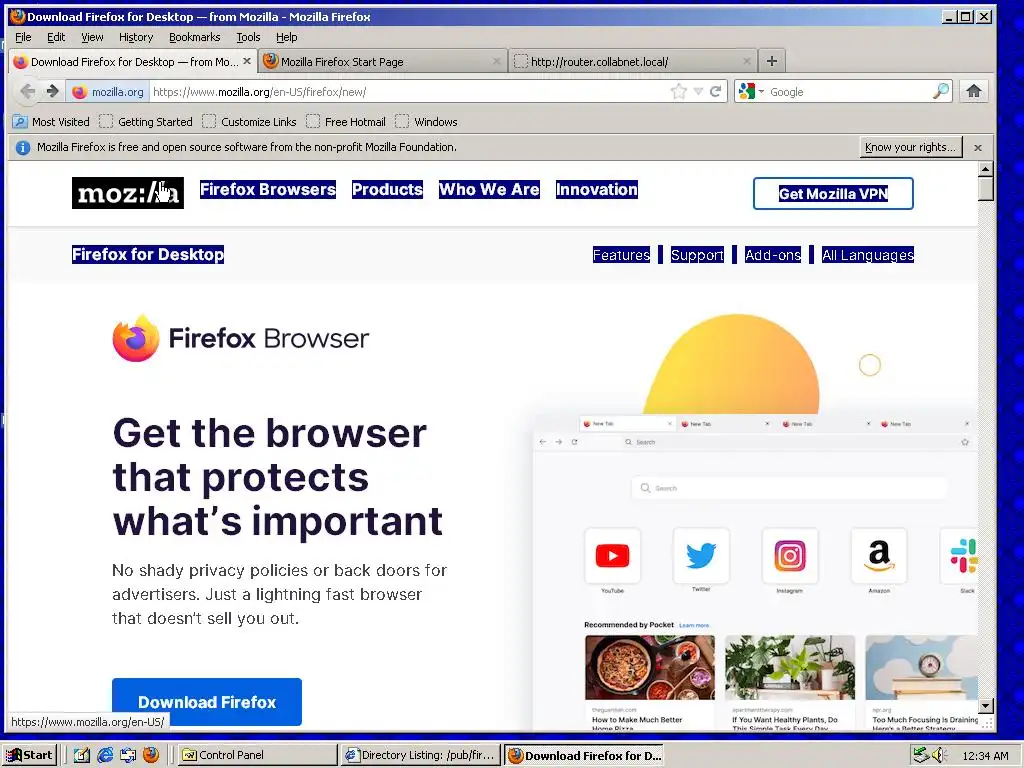Go back using the back arrow
Viewport: 1024px width, 768px height.
(x=27, y=91)
